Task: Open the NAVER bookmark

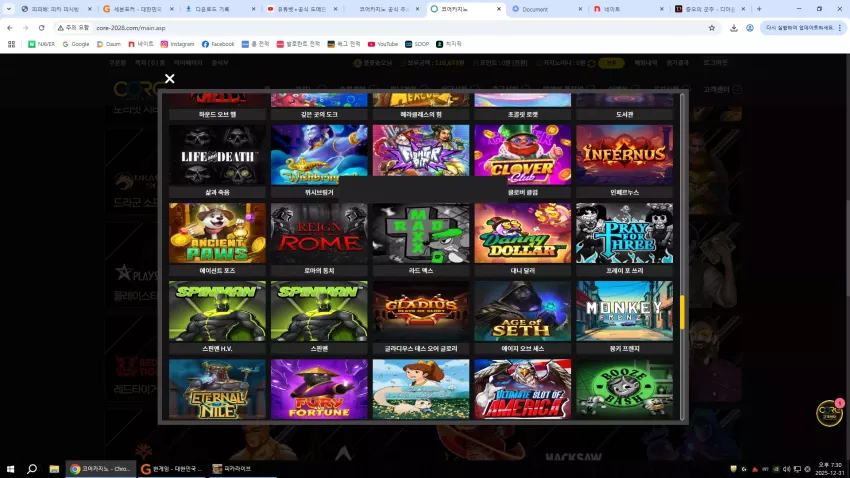Action: click(x=41, y=44)
